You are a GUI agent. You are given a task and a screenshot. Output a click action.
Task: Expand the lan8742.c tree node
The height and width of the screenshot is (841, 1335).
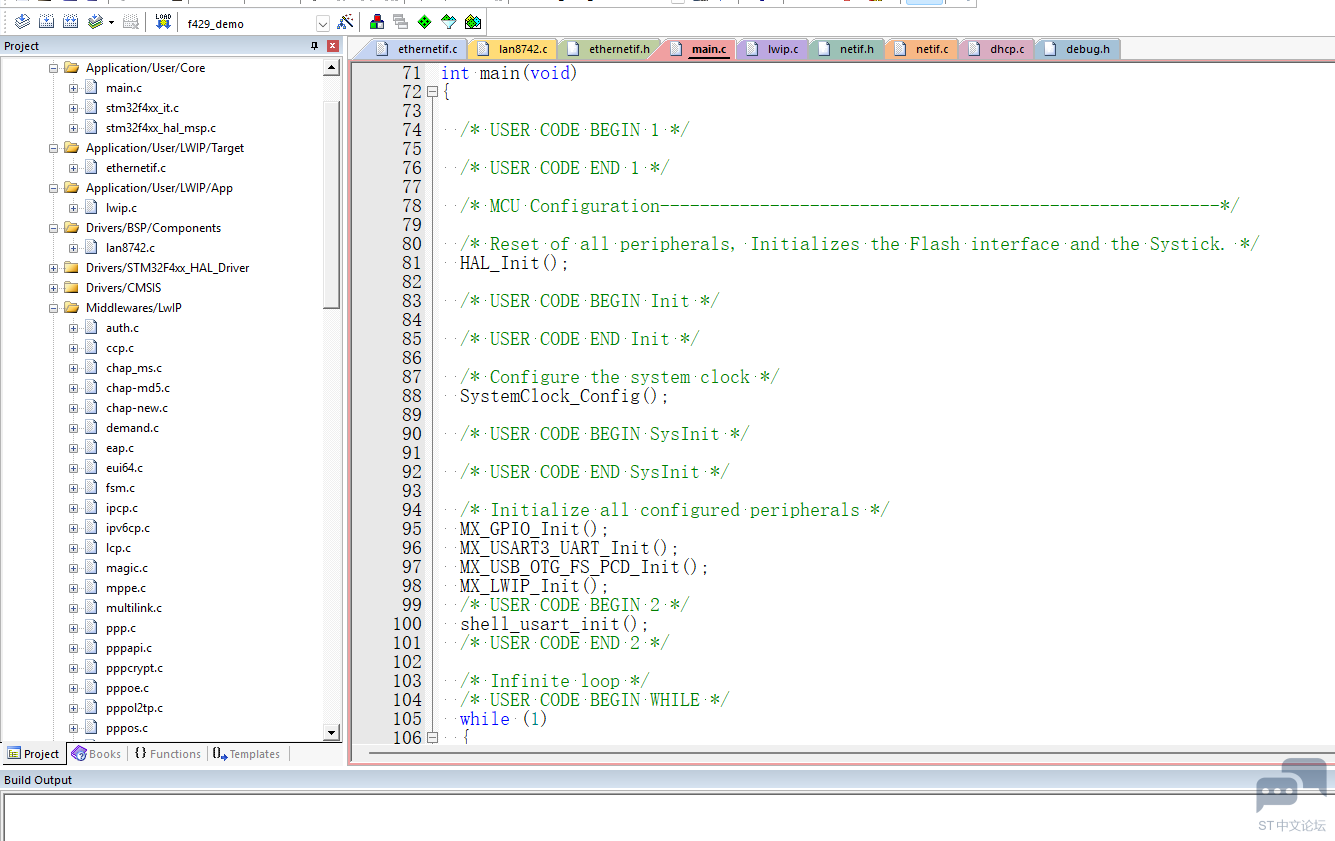[73, 248]
